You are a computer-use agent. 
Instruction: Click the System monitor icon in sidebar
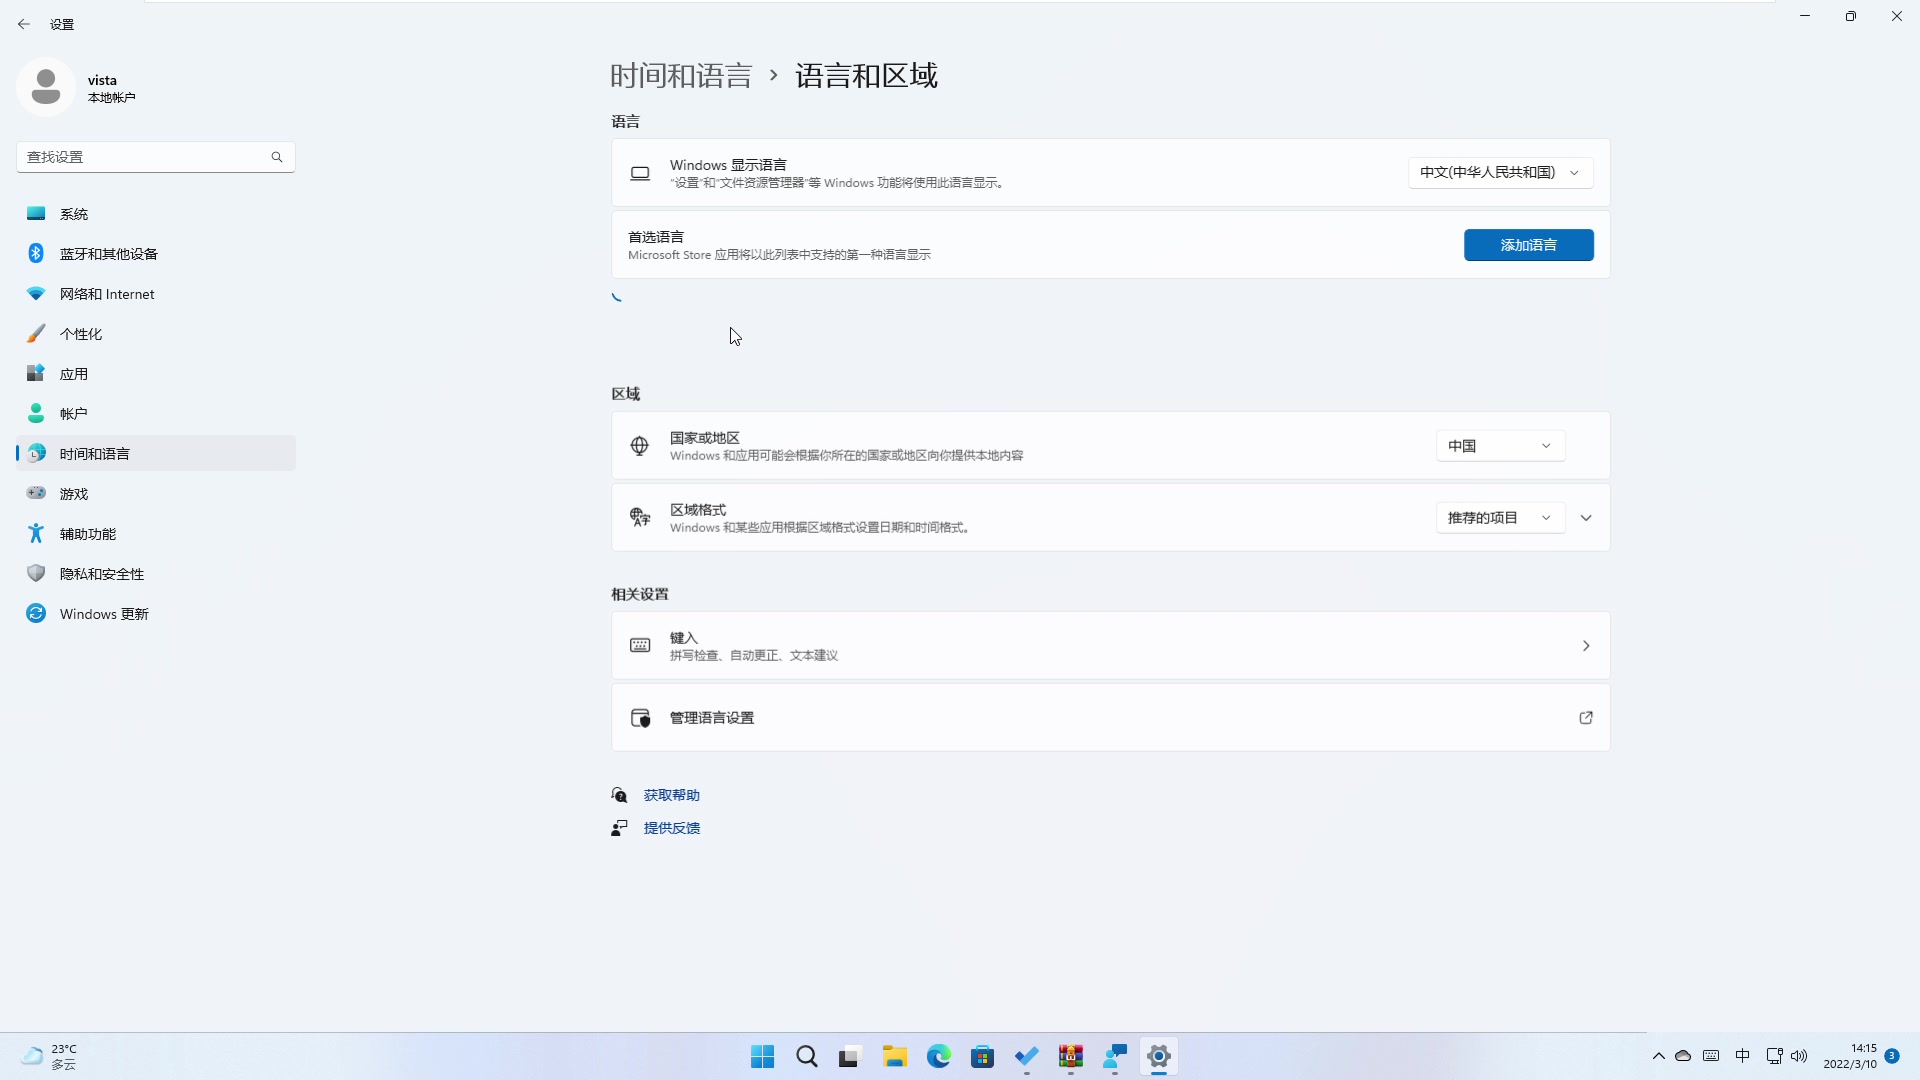point(36,213)
